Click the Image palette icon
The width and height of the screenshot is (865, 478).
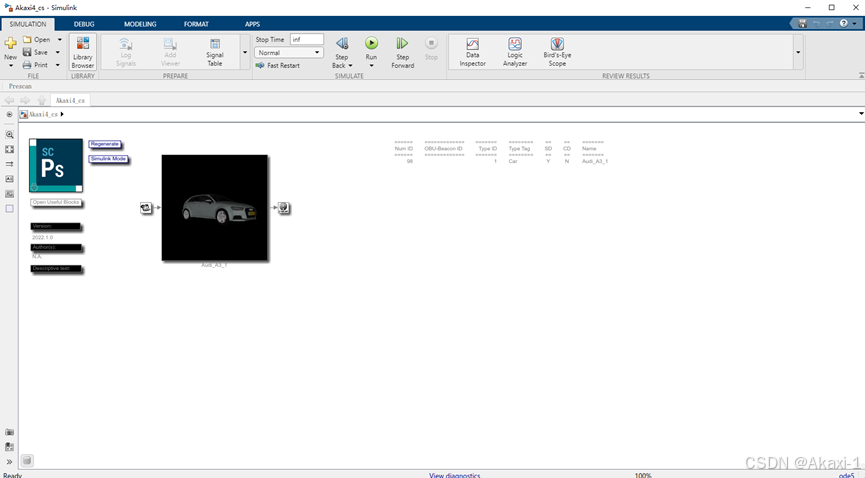[x=9, y=194]
